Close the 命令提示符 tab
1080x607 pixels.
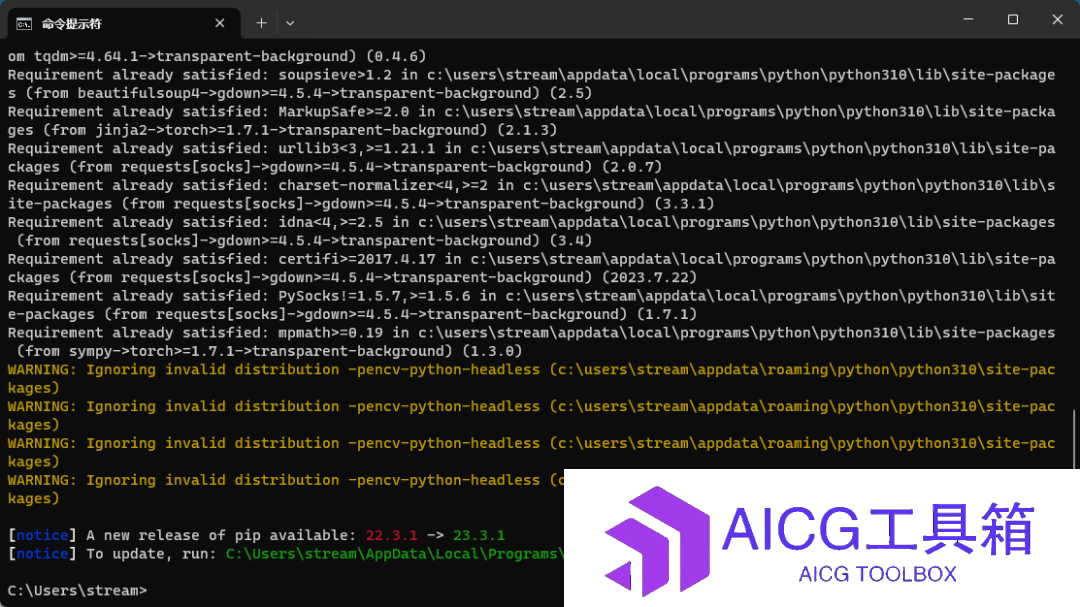tap(220, 23)
